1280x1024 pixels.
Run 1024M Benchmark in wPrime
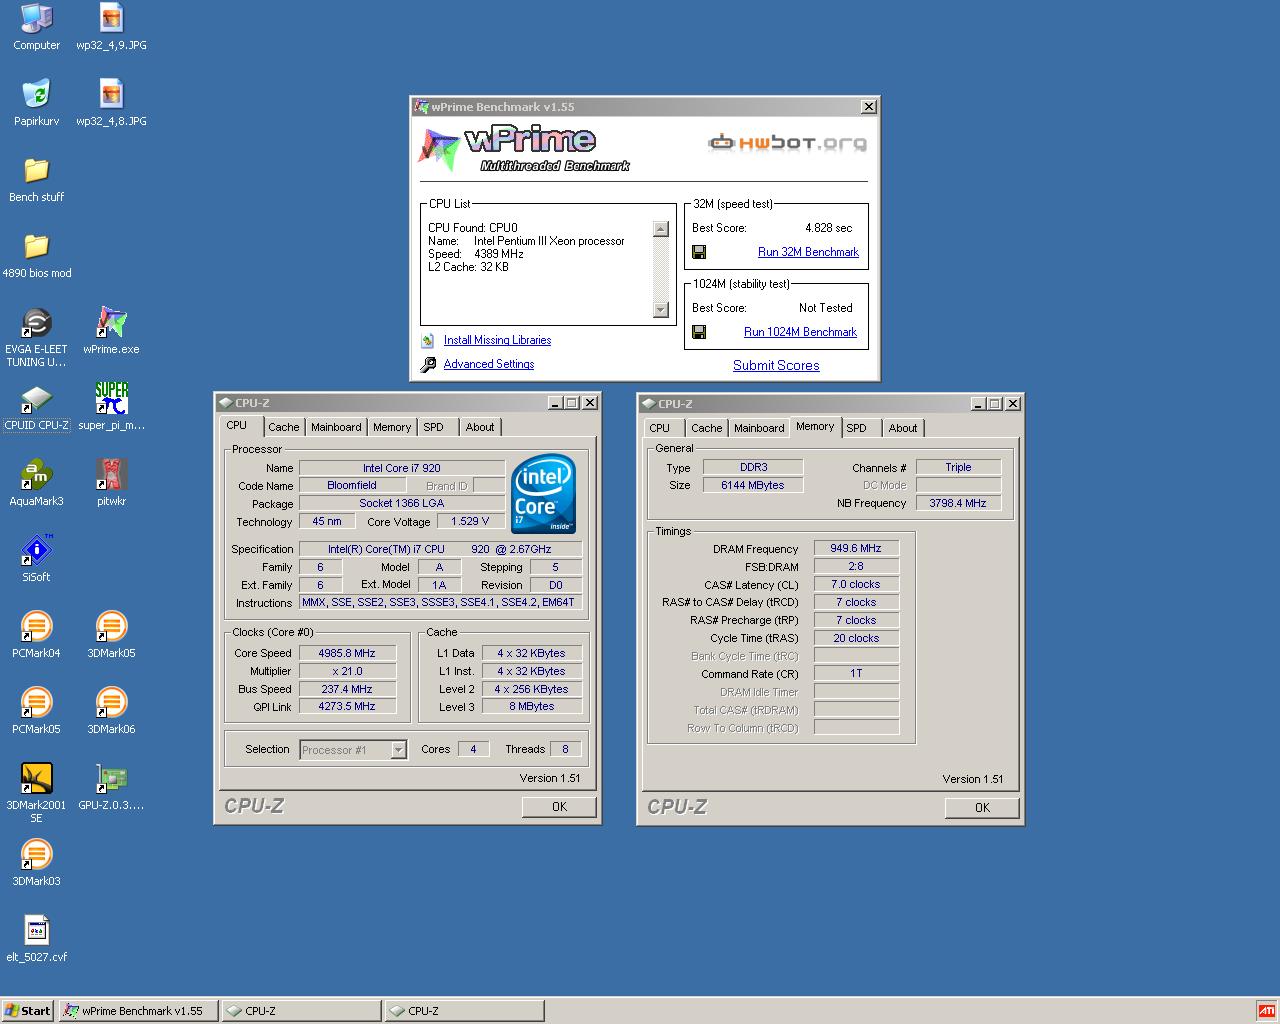(x=800, y=332)
